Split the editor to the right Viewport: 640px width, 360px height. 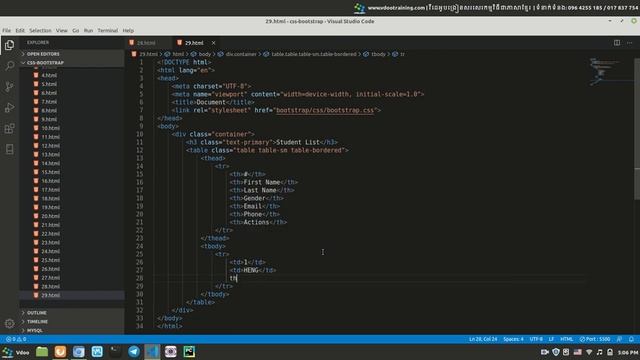[617, 43]
